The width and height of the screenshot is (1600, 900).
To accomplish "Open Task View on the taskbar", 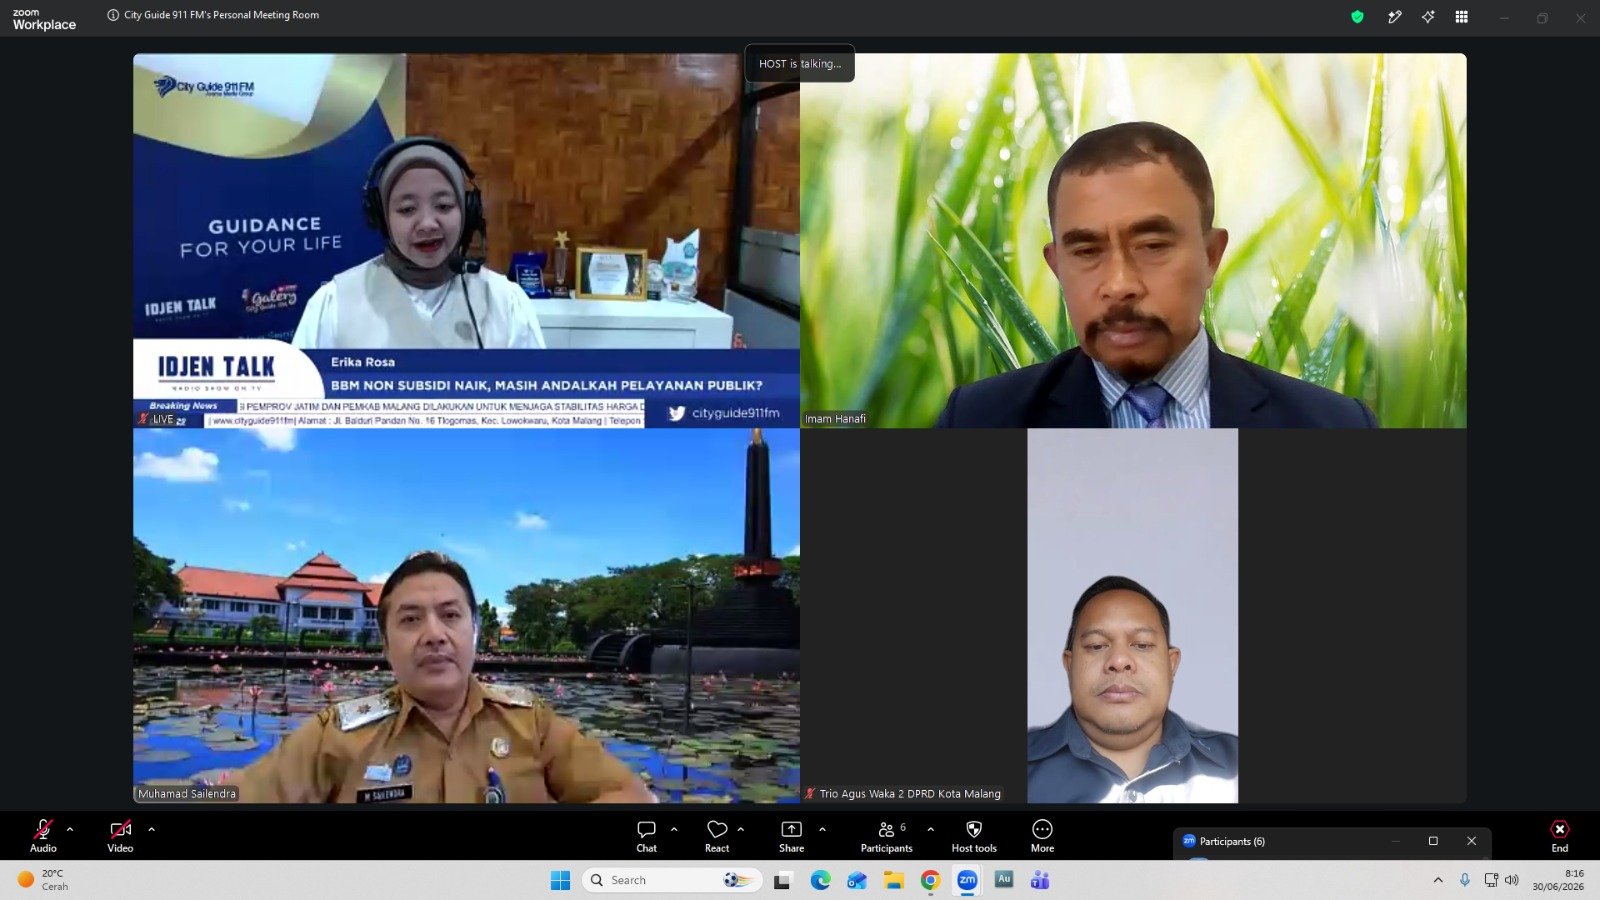I will 783,880.
